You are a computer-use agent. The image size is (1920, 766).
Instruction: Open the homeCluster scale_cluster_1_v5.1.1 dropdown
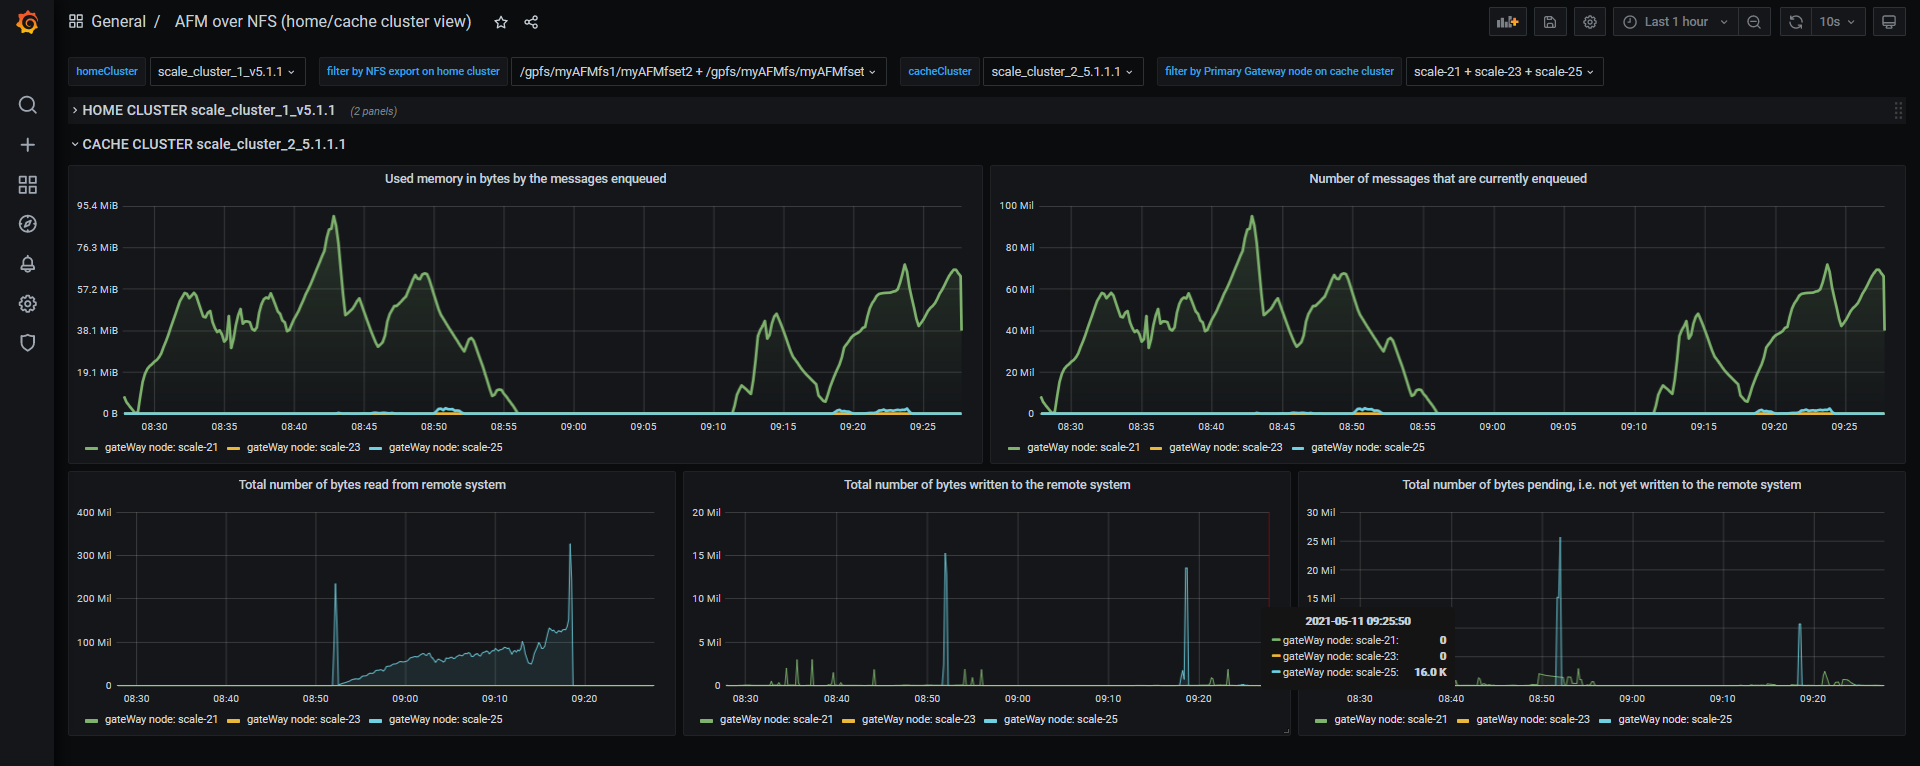(226, 72)
